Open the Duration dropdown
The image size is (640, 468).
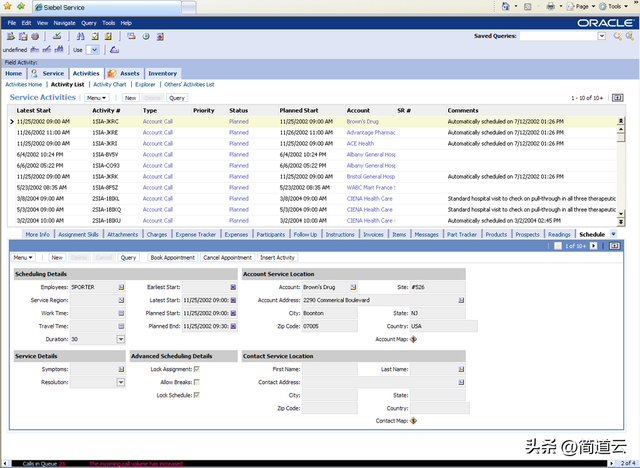121,339
